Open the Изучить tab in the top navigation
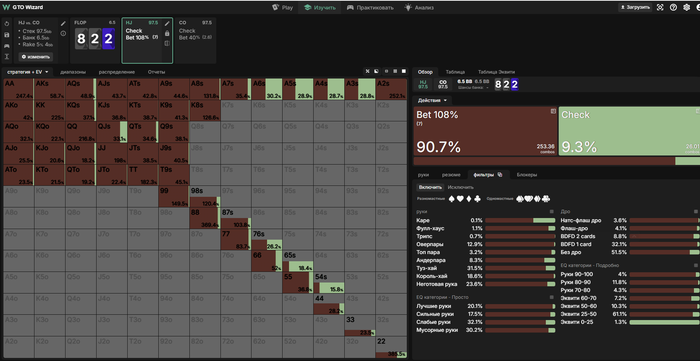700x361 pixels. point(320,8)
